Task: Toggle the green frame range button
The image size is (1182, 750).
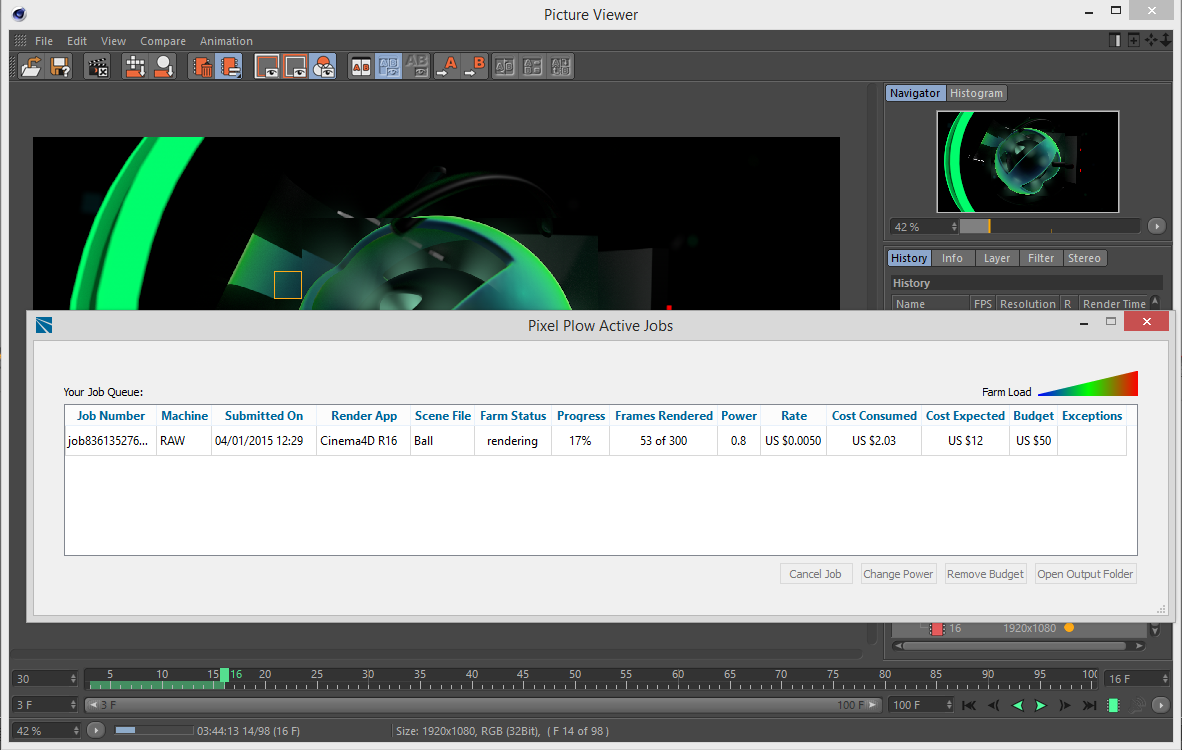Action: coord(1113,705)
